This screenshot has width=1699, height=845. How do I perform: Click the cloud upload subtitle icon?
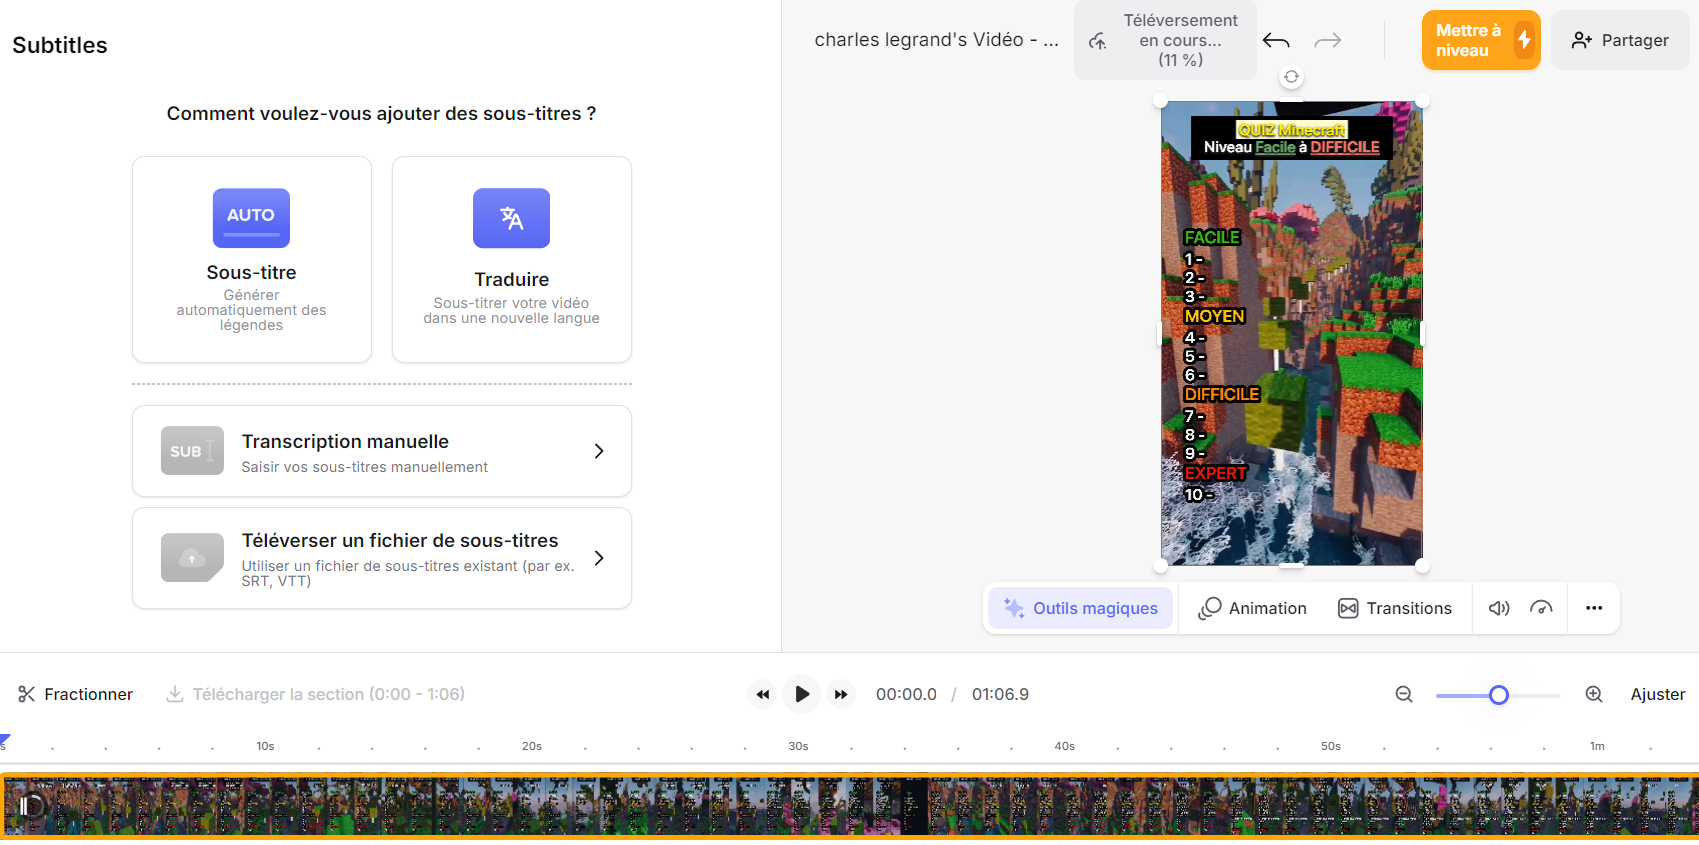(192, 558)
